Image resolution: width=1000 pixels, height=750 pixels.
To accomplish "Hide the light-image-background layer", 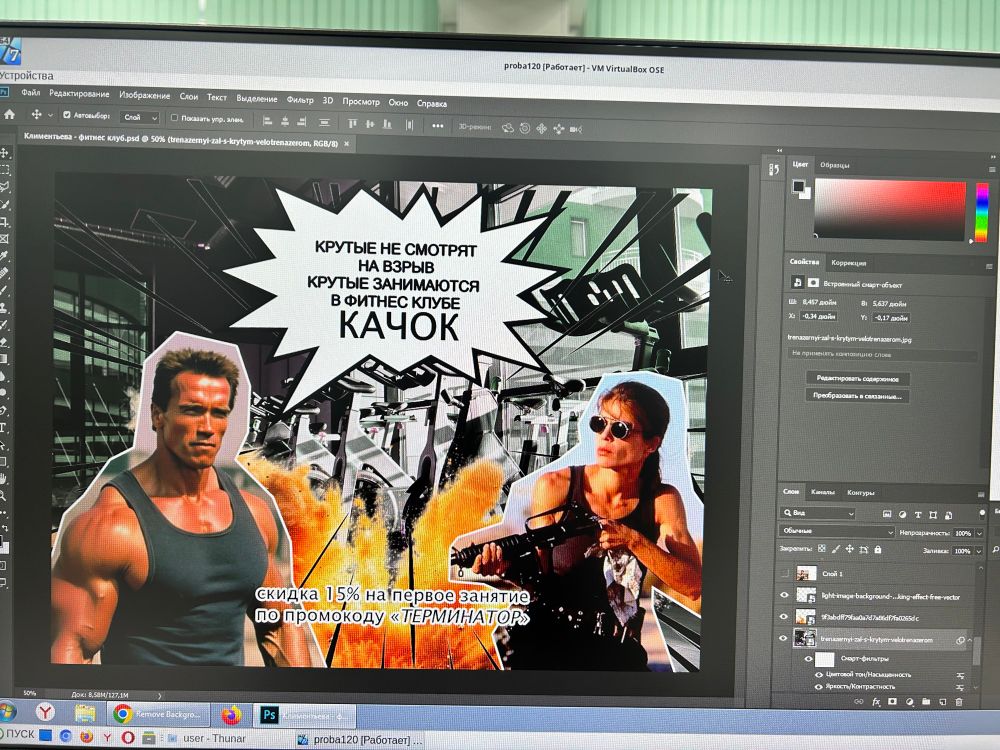I will pyautogui.click(x=784, y=595).
